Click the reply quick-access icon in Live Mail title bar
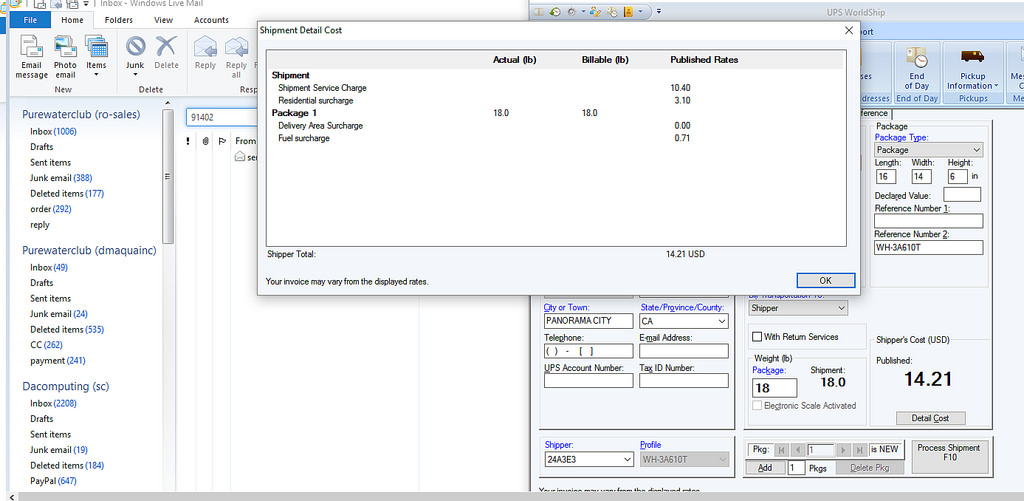Viewport: 1024px width, 501px height. pyautogui.click(x=55, y=4)
